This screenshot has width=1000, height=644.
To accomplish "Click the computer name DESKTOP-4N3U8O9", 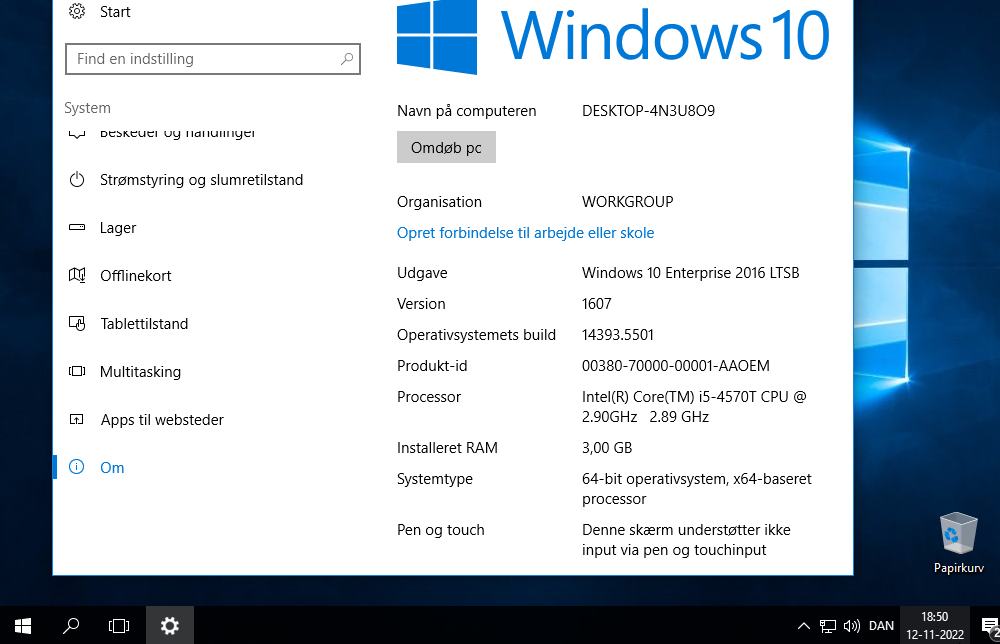I will pos(649,111).
